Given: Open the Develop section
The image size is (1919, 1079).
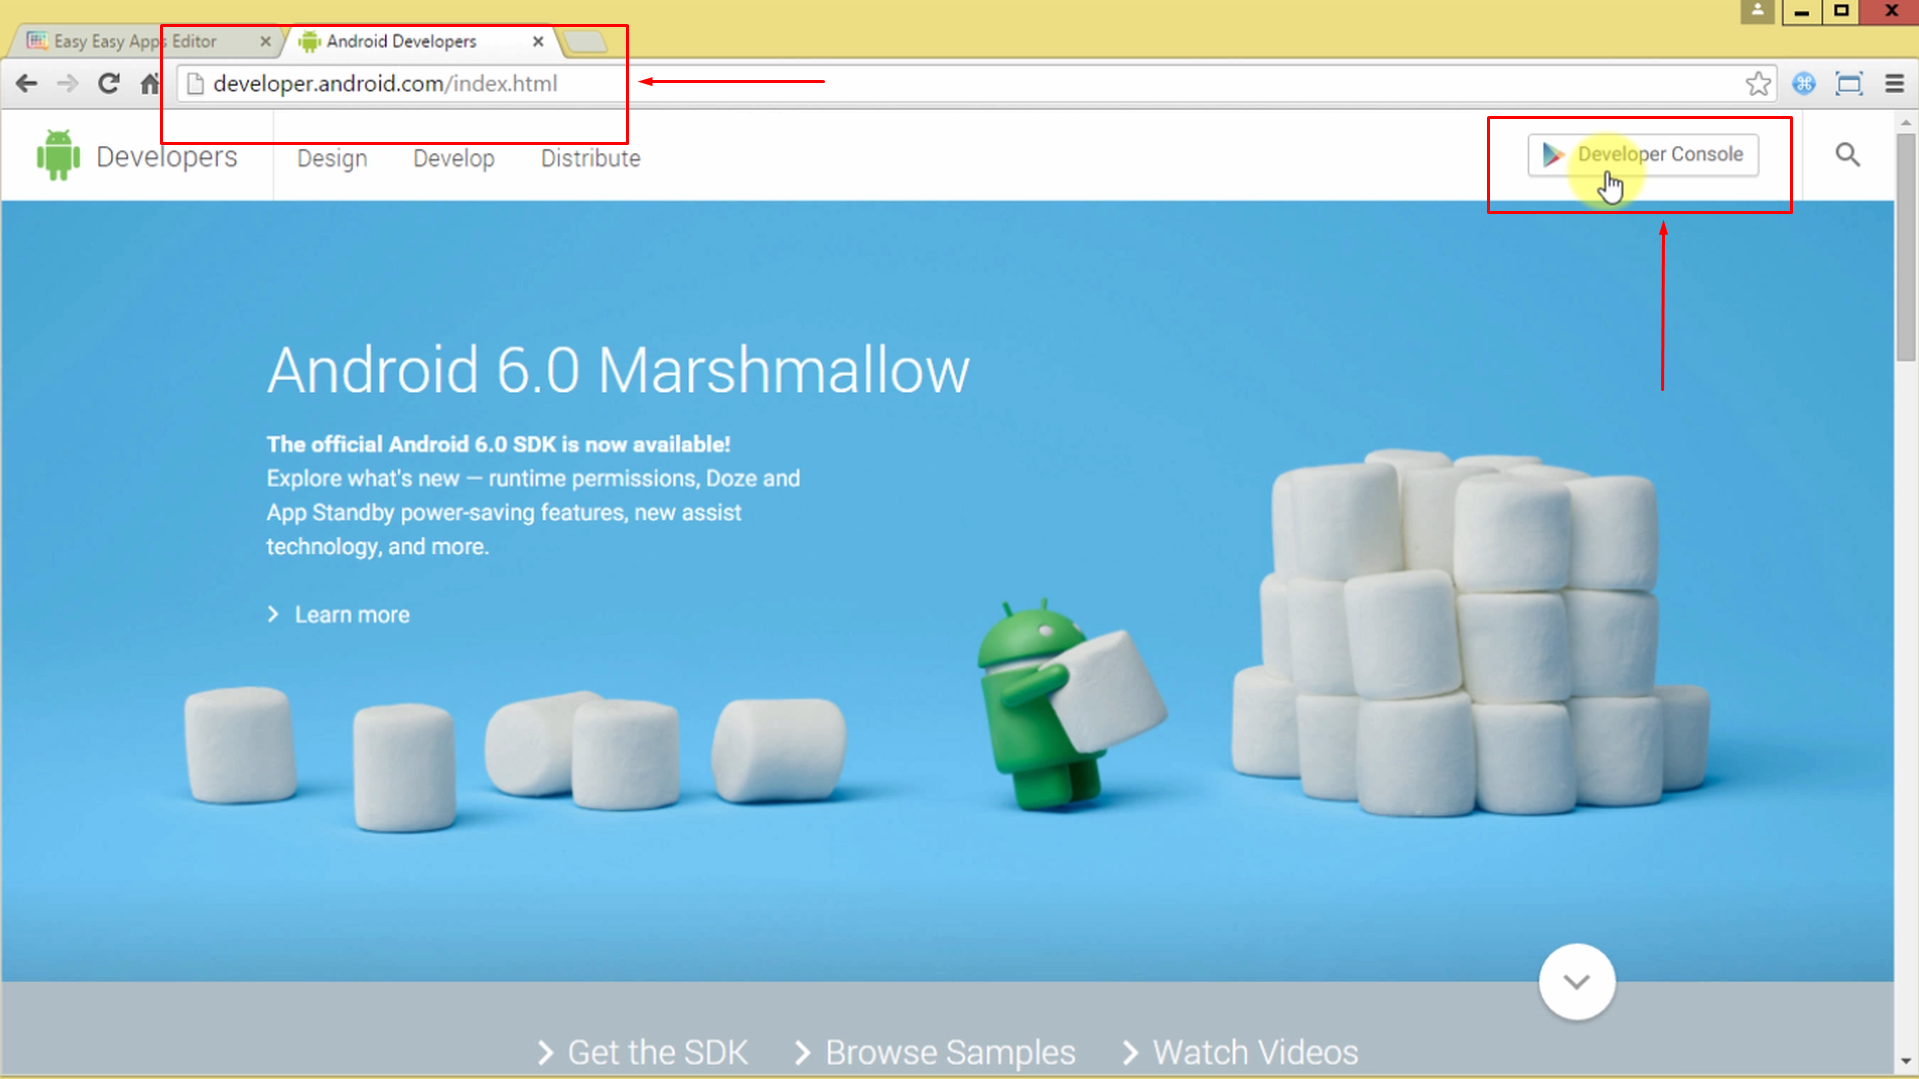Looking at the screenshot, I should pos(454,159).
